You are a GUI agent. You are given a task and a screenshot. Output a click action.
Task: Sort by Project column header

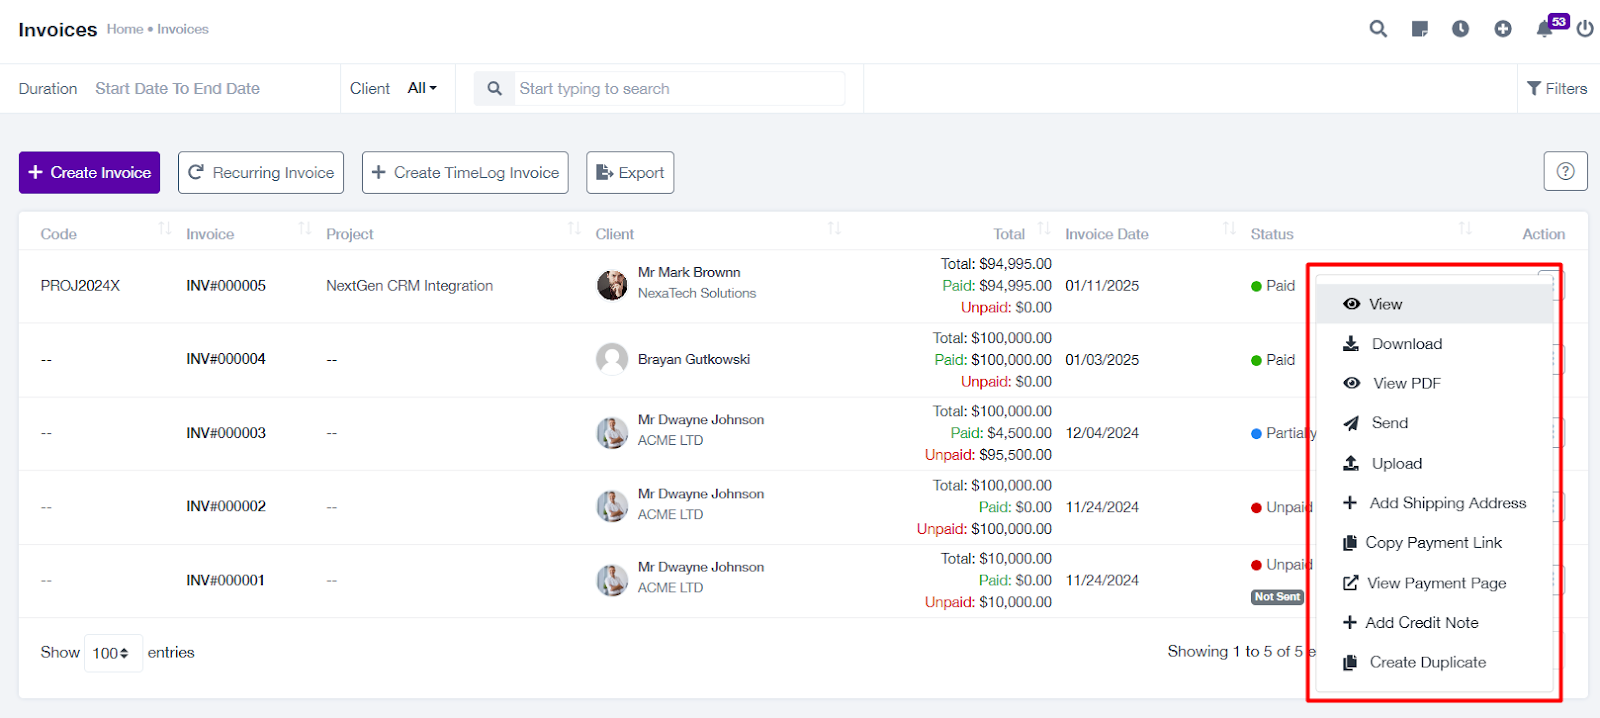[x=350, y=234]
